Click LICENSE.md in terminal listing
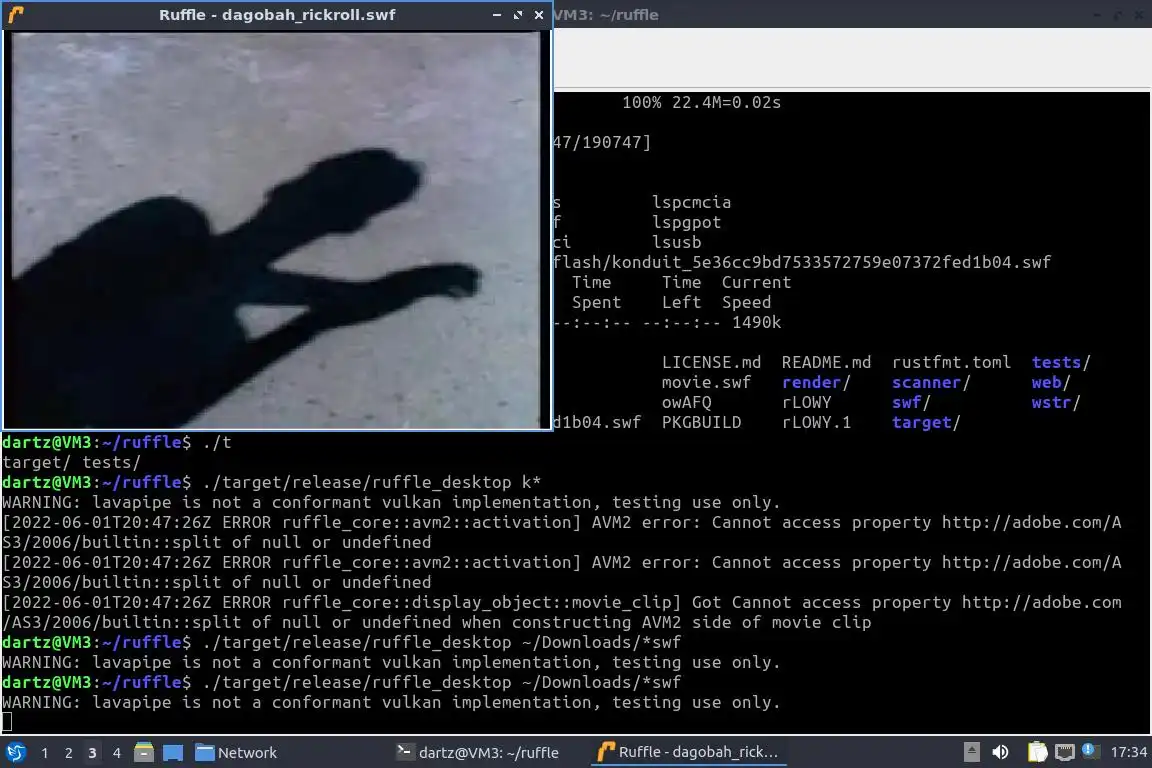 (x=711, y=362)
